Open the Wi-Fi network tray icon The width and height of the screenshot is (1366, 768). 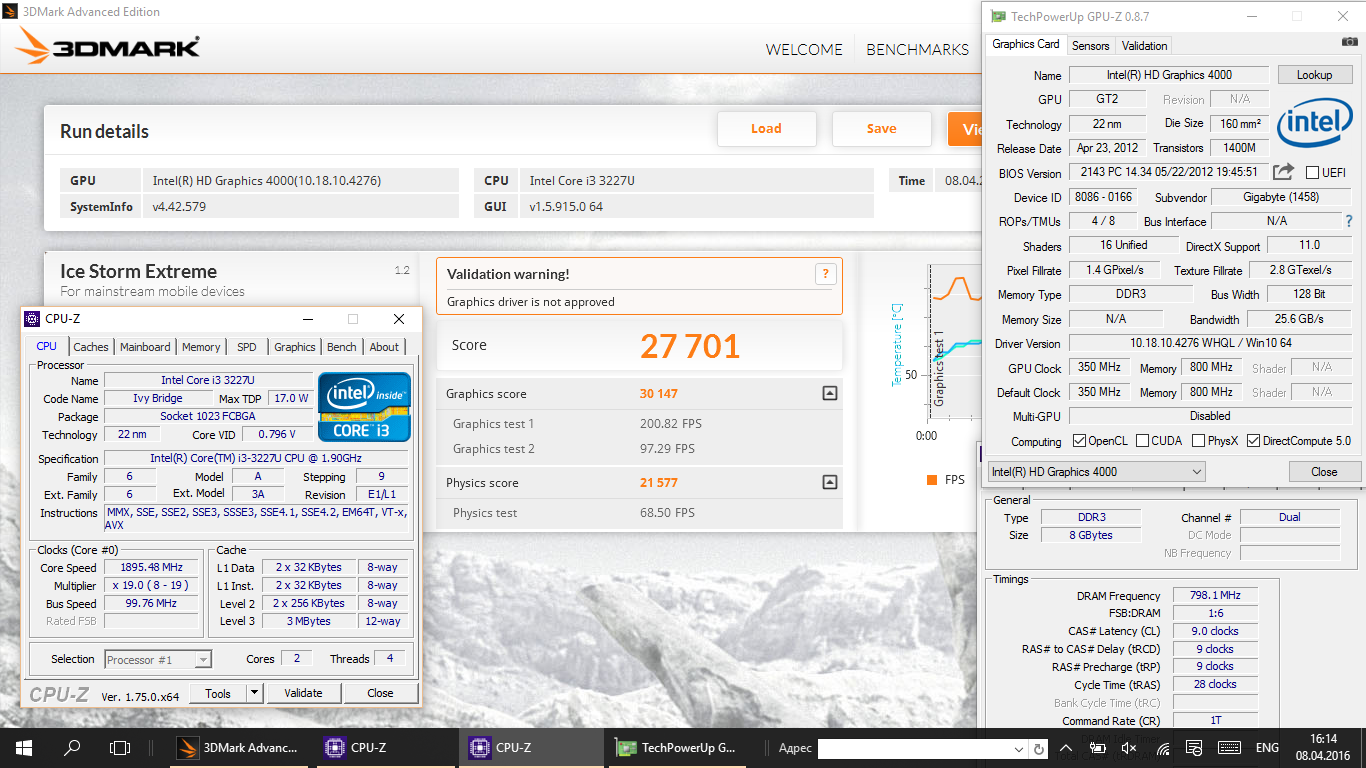(x=1163, y=747)
